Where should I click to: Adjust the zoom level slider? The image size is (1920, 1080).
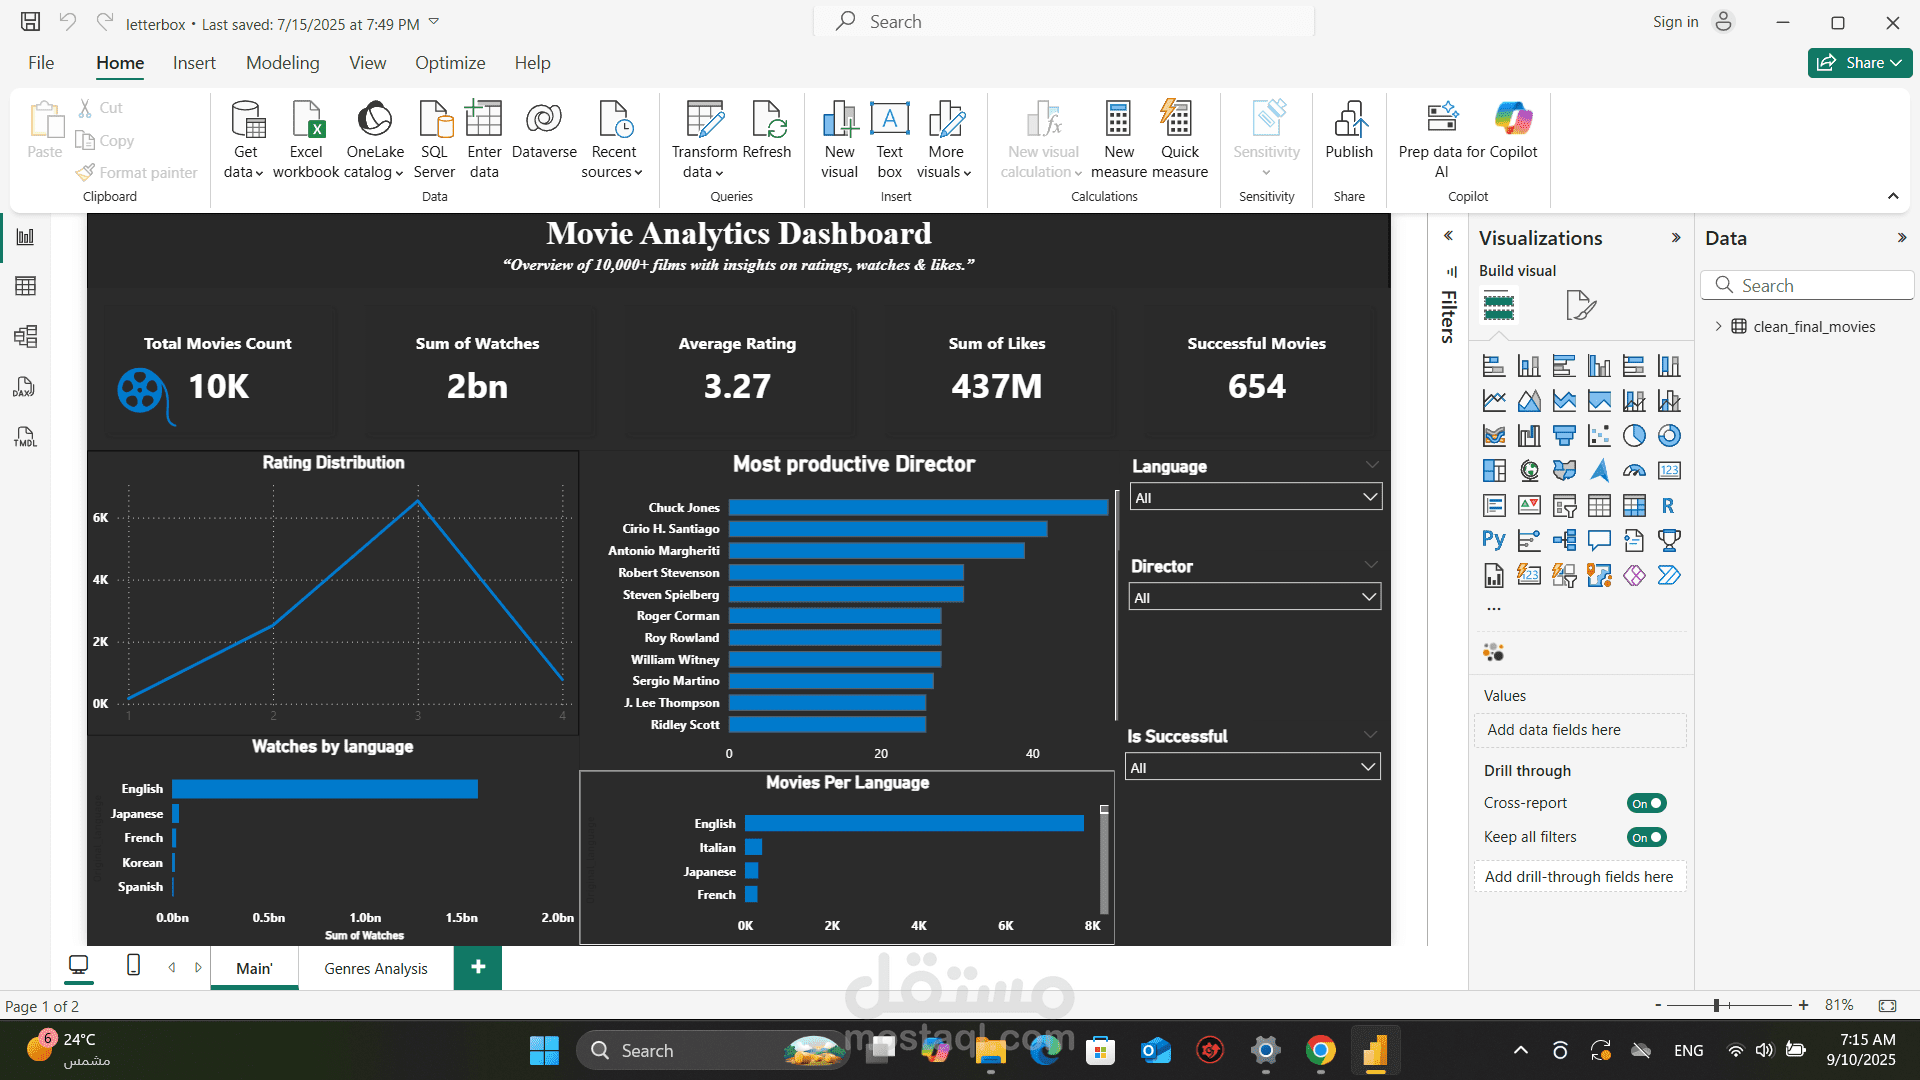point(1716,1005)
